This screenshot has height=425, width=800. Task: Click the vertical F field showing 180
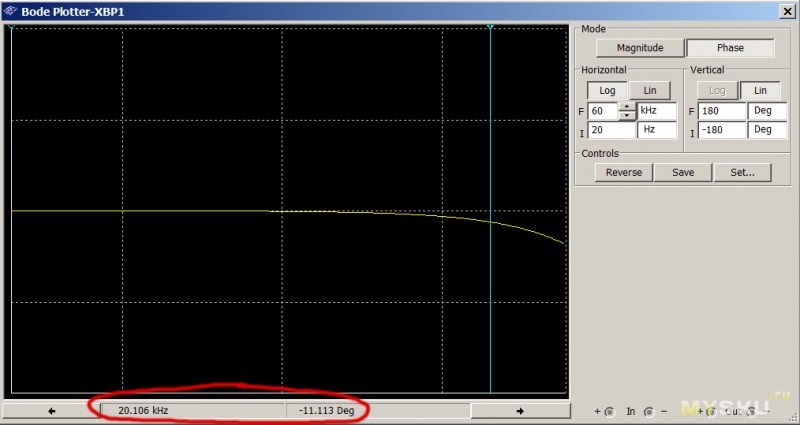722,111
